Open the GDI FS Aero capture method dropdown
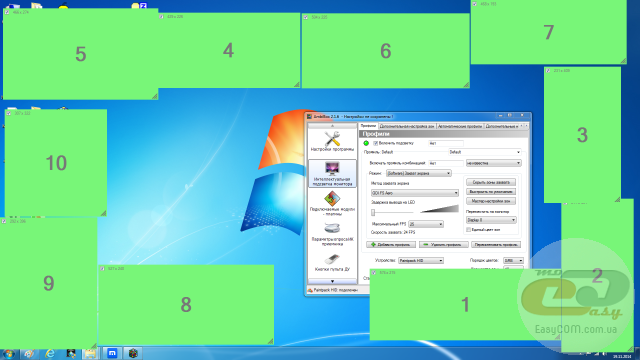Screen dimensions: 640x360 click(x=415, y=193)
